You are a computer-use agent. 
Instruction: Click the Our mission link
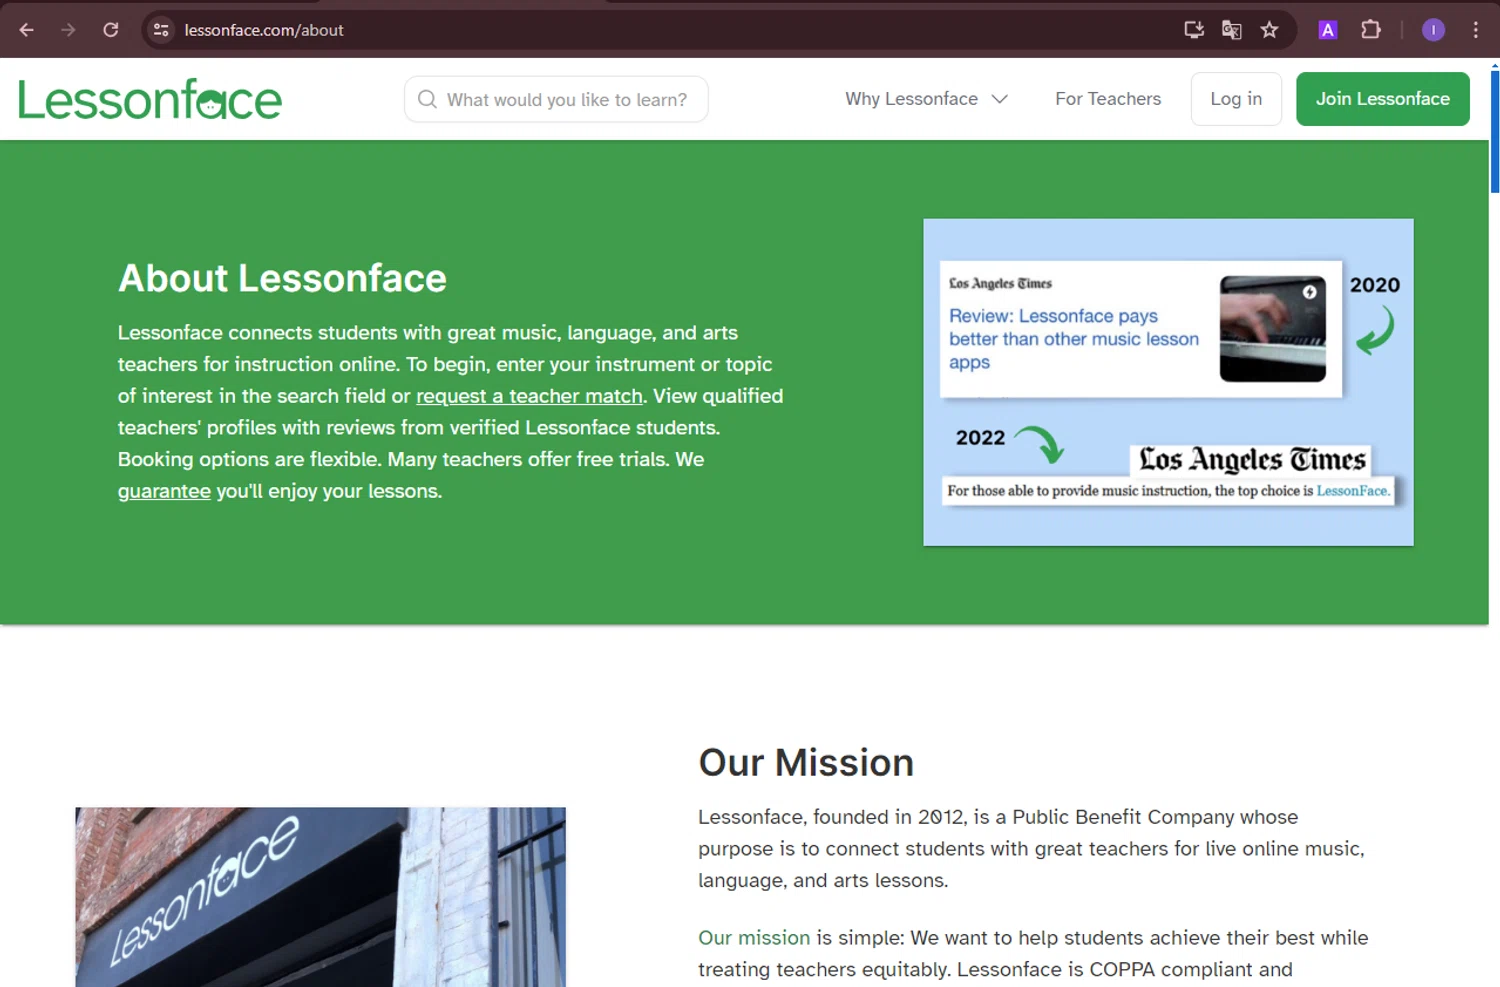[x=754, y=938]
